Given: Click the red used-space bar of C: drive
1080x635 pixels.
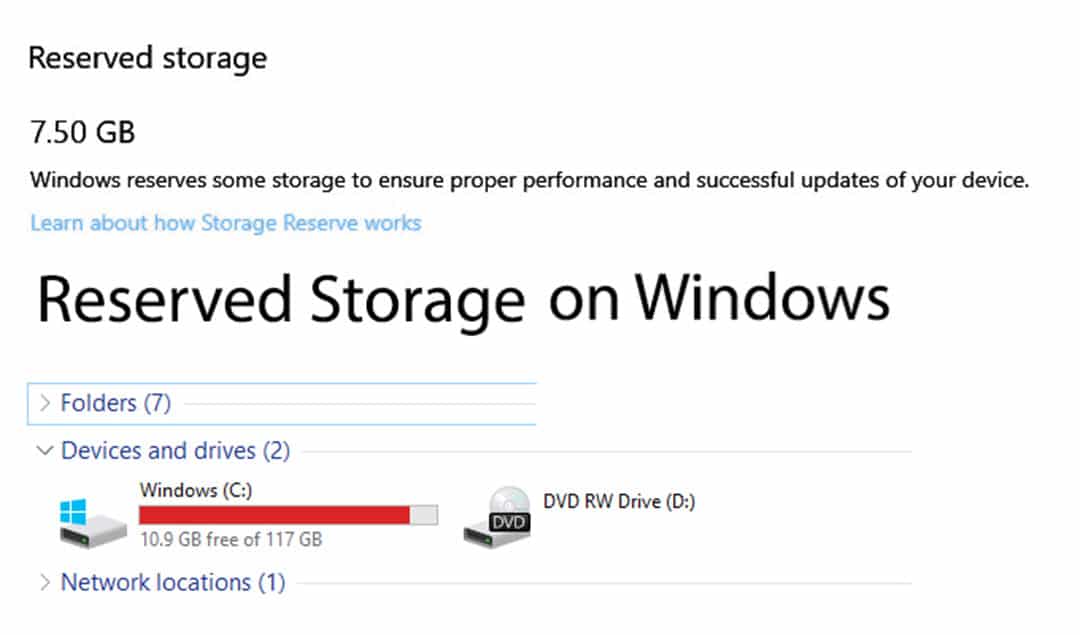Looking at the screenshot, I should point(274,515).
